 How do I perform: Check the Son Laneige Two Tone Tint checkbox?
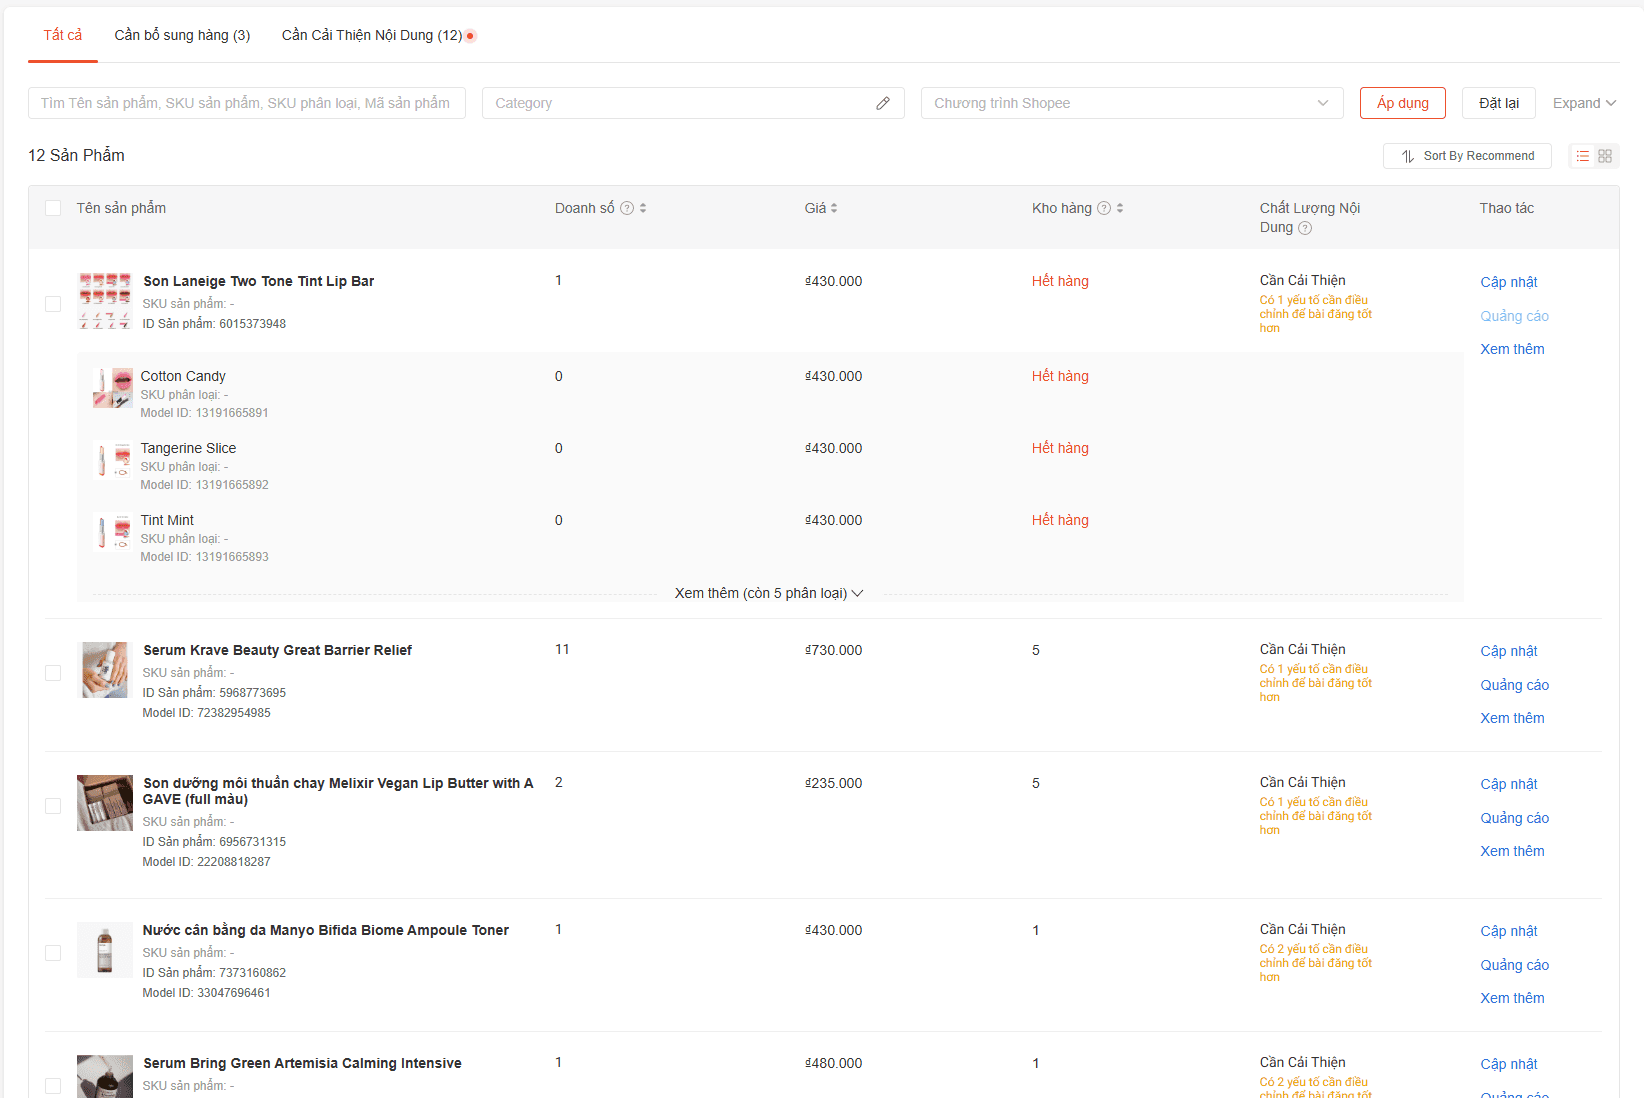pyautogui.click(x=53, y=304)
